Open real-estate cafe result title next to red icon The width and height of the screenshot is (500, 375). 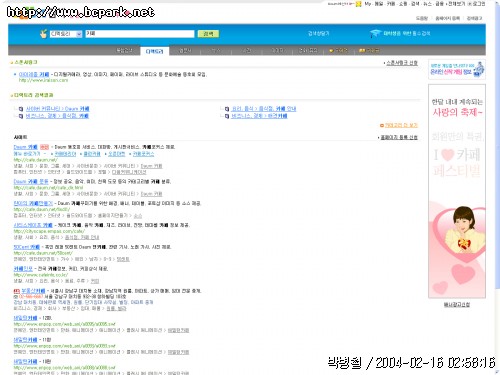[33, 291]
